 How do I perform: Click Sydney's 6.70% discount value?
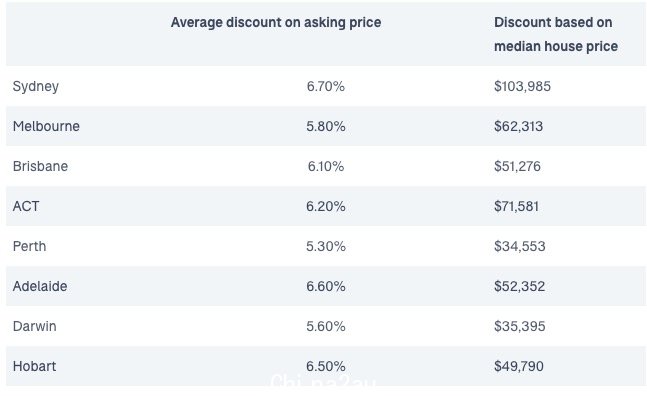click(326, 86)
